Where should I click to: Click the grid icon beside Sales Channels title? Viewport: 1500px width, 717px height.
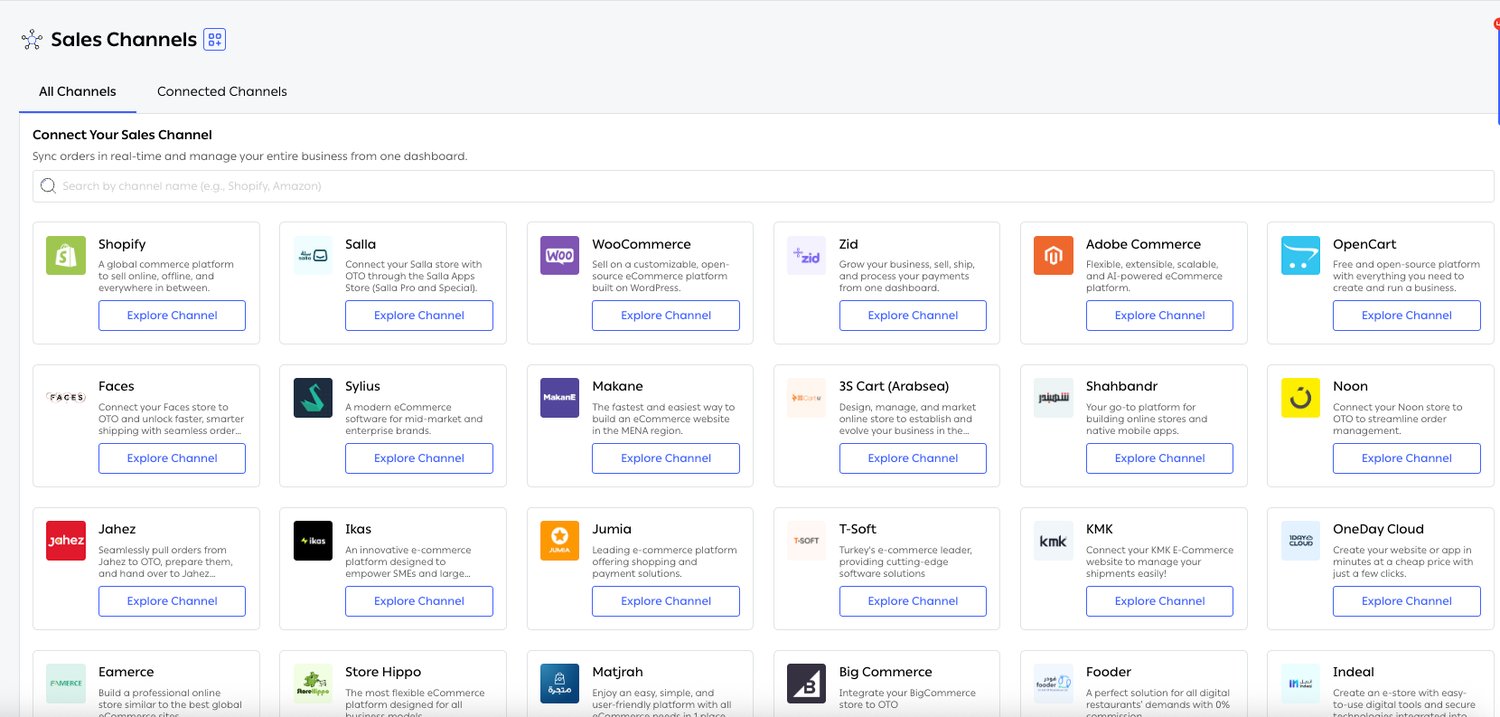pos(214,40)
